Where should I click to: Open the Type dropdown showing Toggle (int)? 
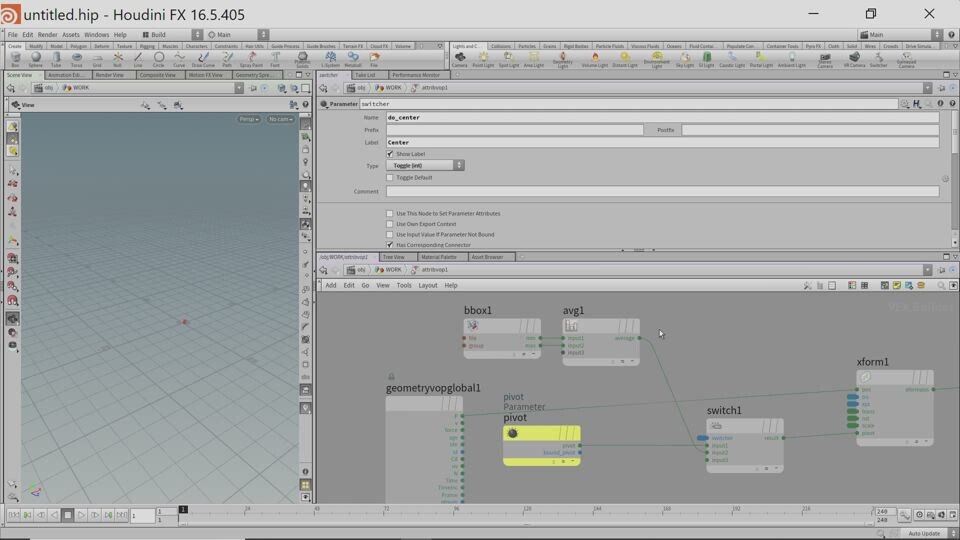click(x=425, y=165)
